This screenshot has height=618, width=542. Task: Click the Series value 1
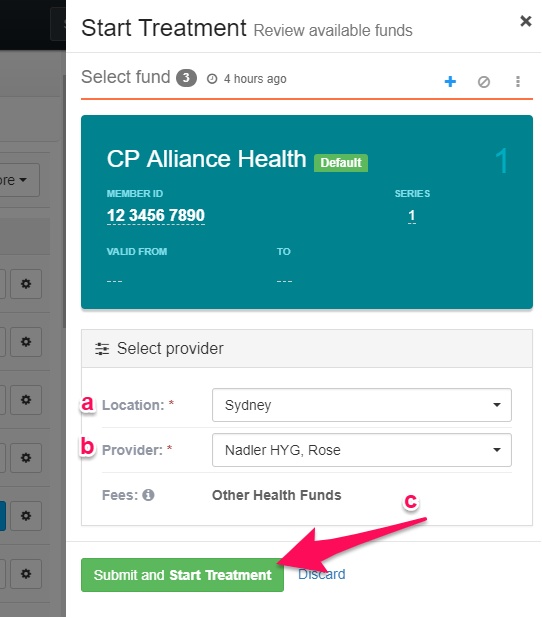412,215
